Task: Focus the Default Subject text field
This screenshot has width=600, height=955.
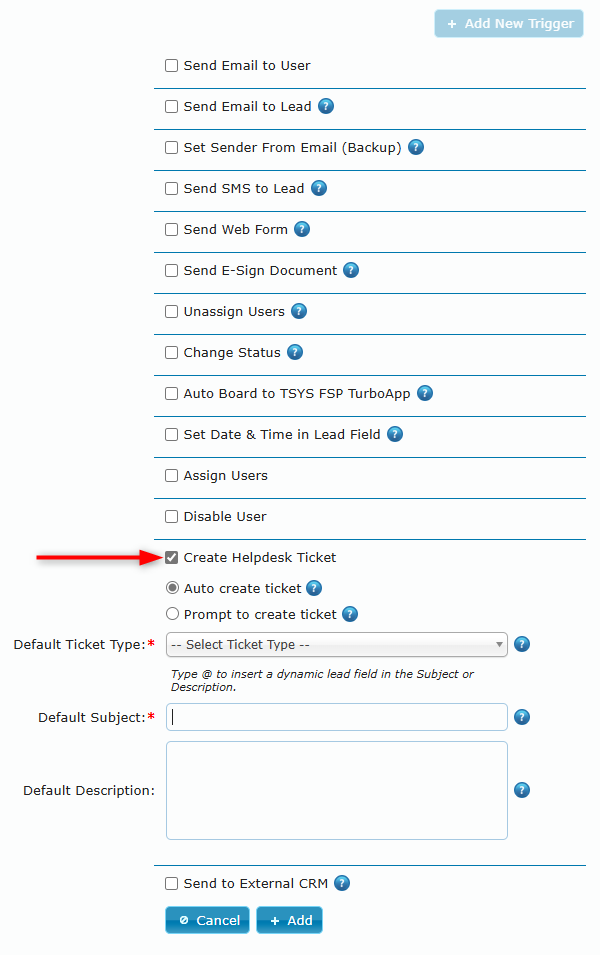Action: pyautogui.click(x=337, y=717)
